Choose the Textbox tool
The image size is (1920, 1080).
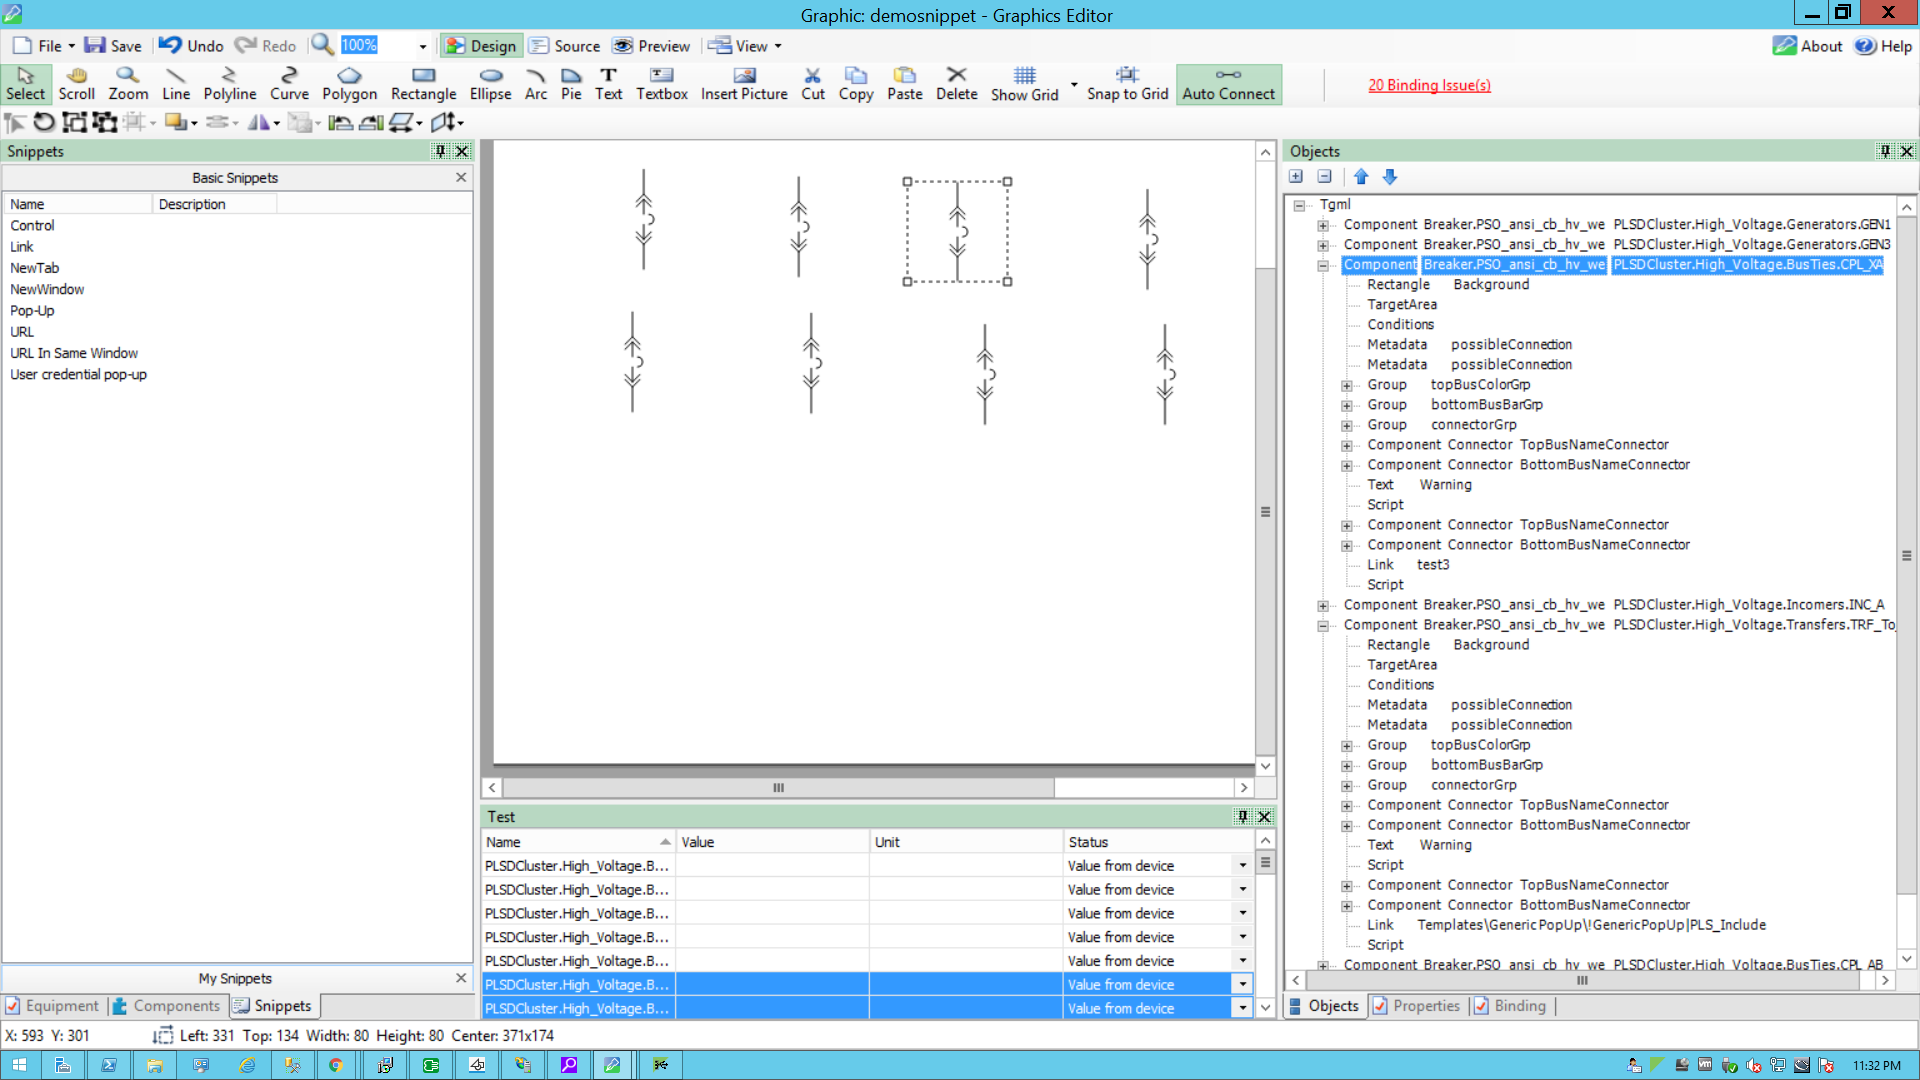tap(661, 84)
